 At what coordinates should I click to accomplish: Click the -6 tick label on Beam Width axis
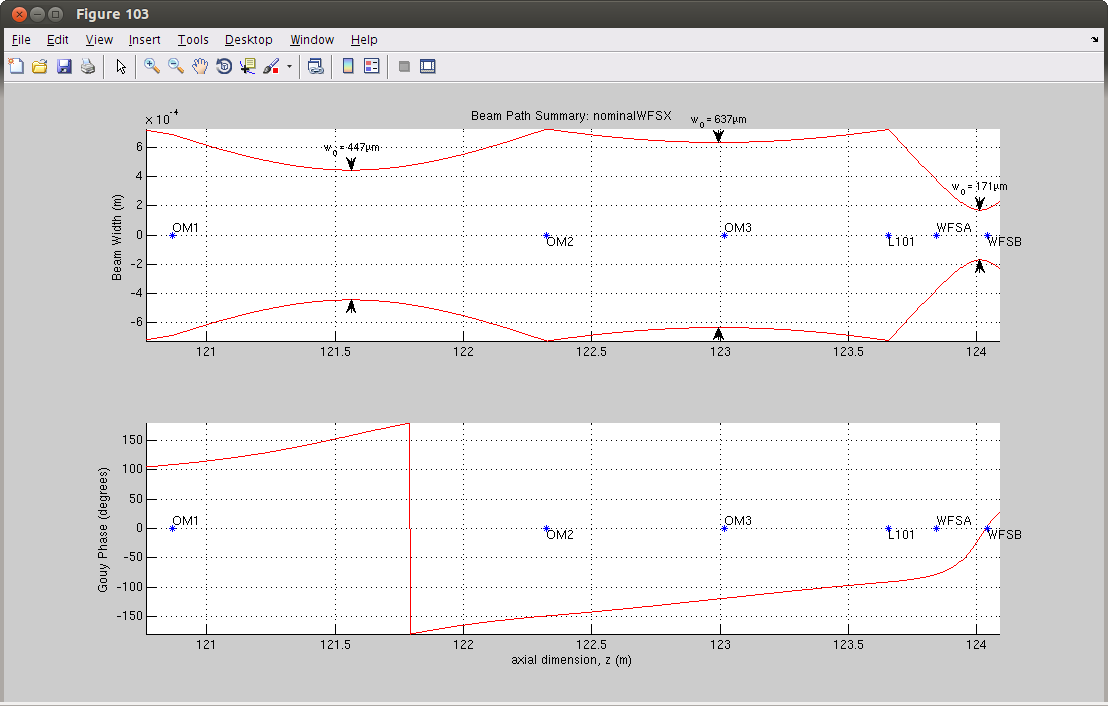coord(135,322)
